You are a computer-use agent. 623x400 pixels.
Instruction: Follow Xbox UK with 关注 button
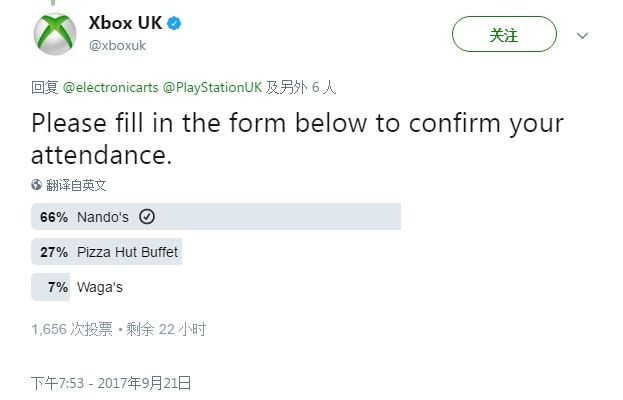point(504,34)
